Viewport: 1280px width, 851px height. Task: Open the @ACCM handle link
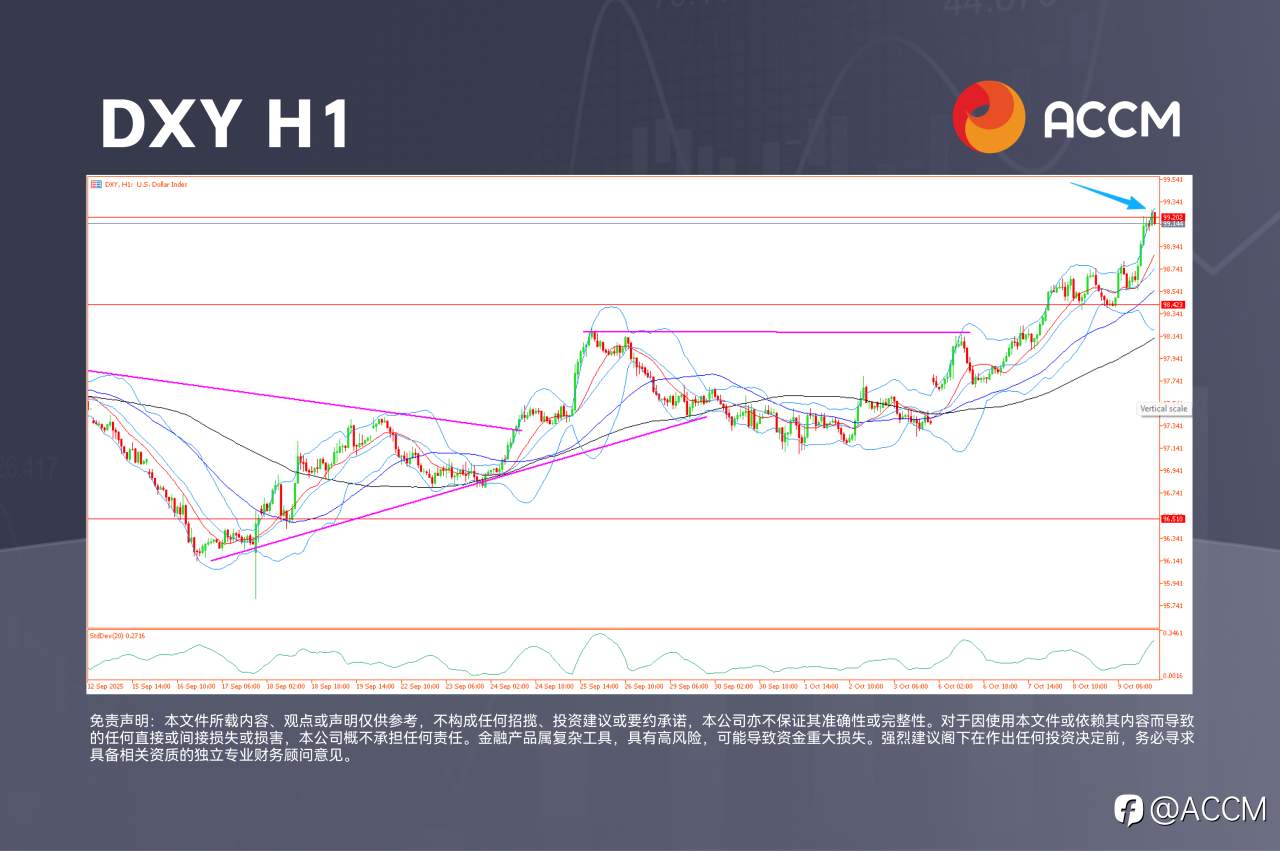pos(1208,809)
